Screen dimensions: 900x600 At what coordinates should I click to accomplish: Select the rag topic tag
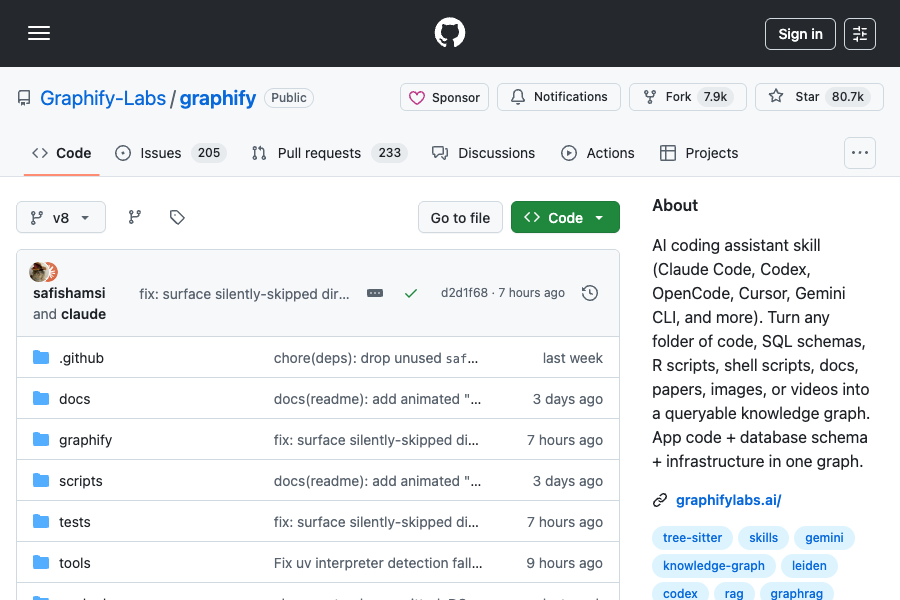click(734, 593)
